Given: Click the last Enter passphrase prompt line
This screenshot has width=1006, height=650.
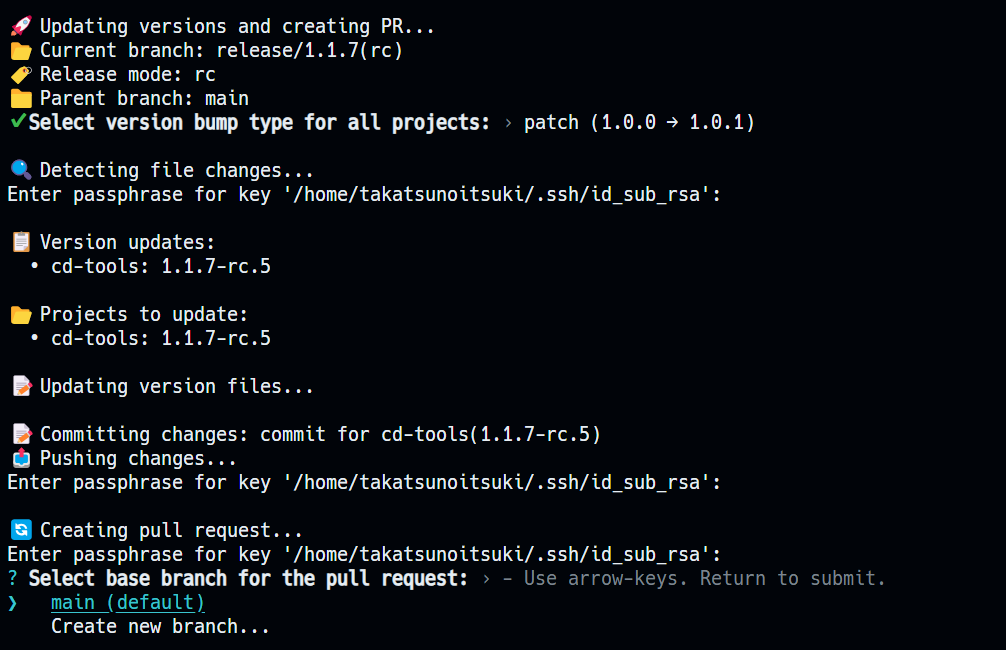Looking at the screenshot, I should pyautogui.click(x=364, y=554).
